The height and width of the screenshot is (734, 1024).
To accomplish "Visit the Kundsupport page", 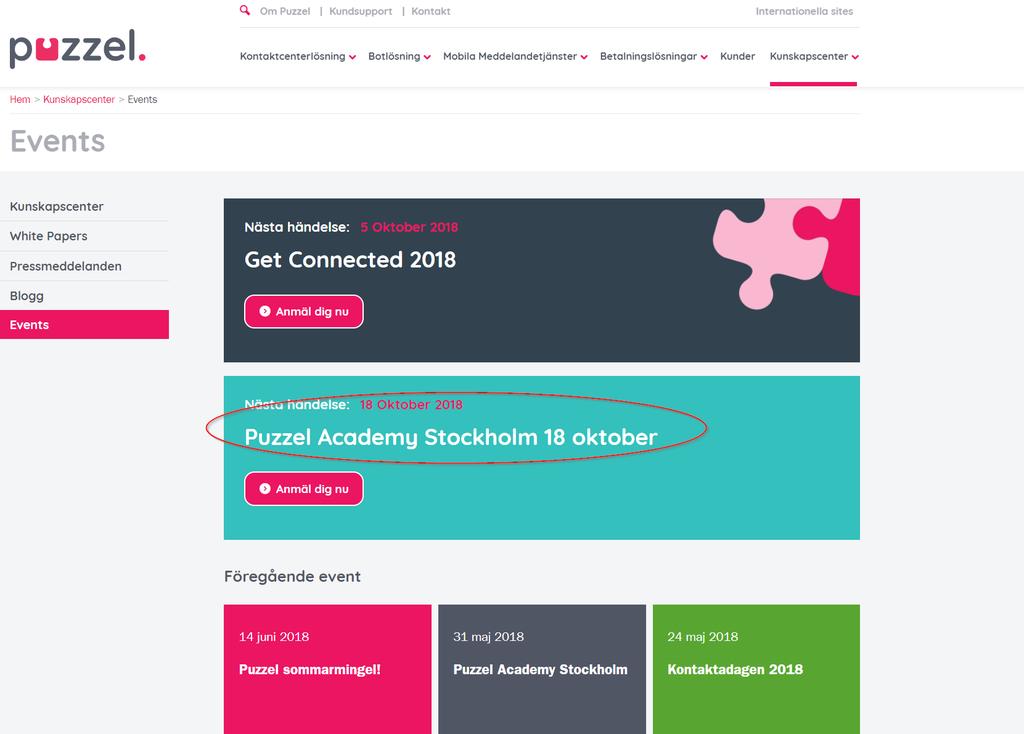I will [x=360, y=11].
